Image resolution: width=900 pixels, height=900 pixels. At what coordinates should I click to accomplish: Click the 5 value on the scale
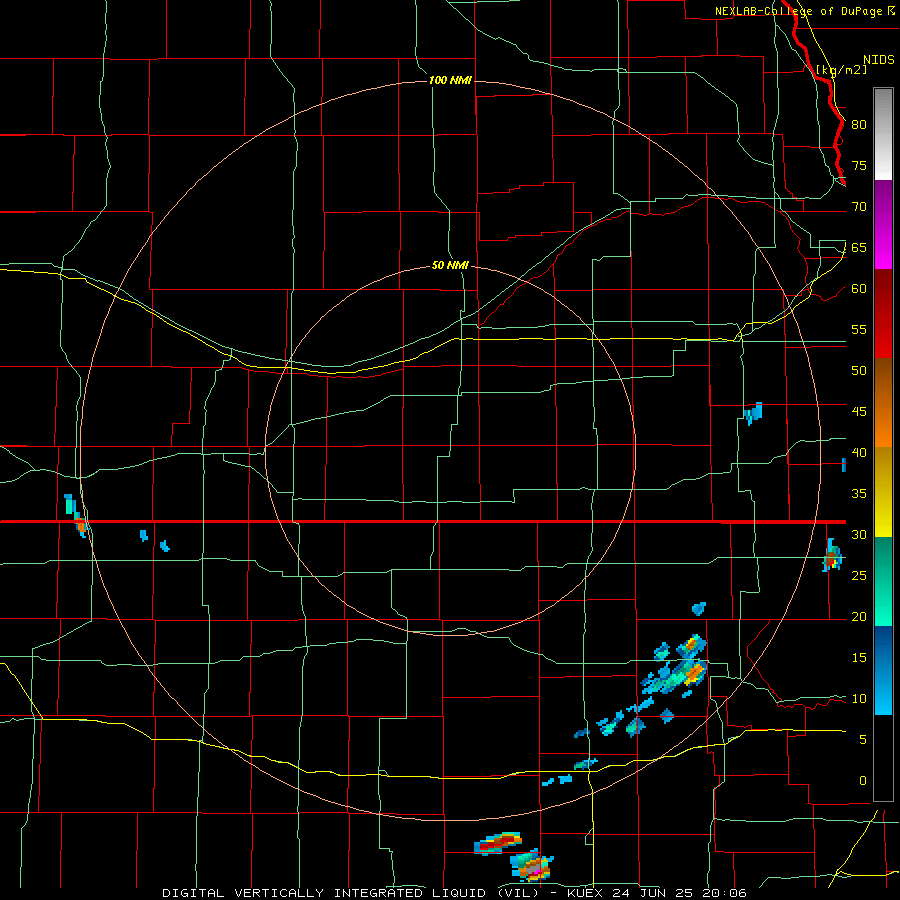coord(863,739)
